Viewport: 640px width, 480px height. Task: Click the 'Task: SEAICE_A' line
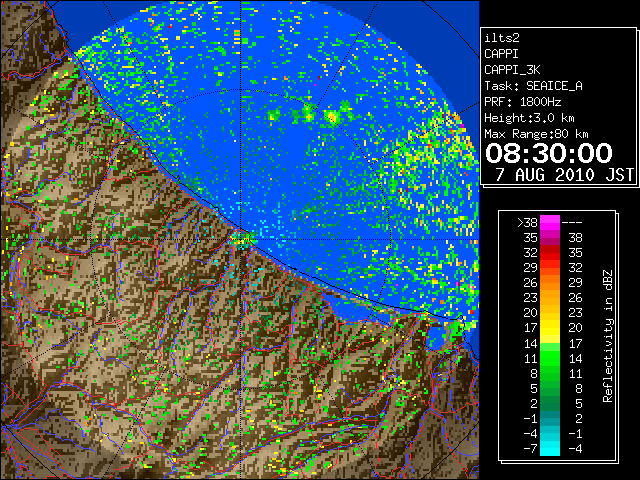tap(533, 86)
